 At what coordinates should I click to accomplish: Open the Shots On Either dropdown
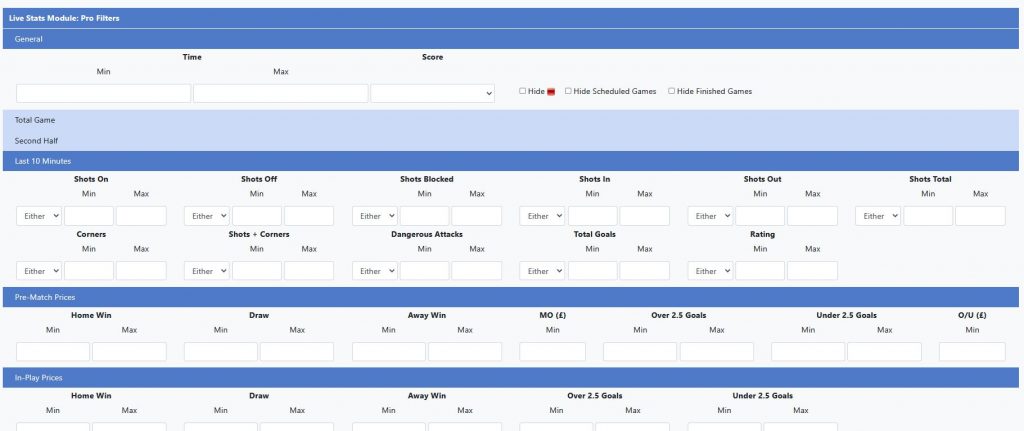point(40,216)
